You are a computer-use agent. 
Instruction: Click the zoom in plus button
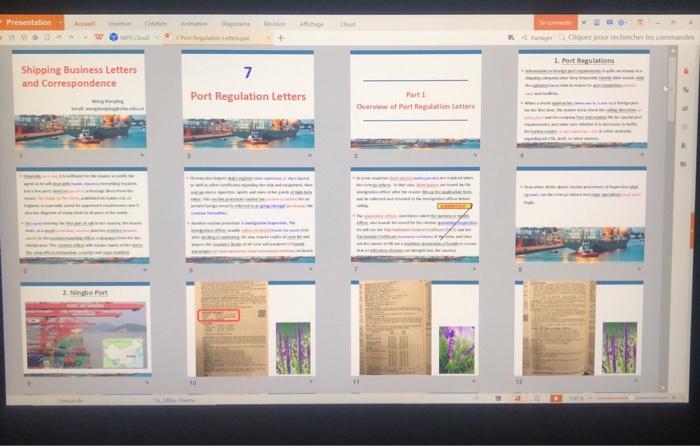pos(675,397)
